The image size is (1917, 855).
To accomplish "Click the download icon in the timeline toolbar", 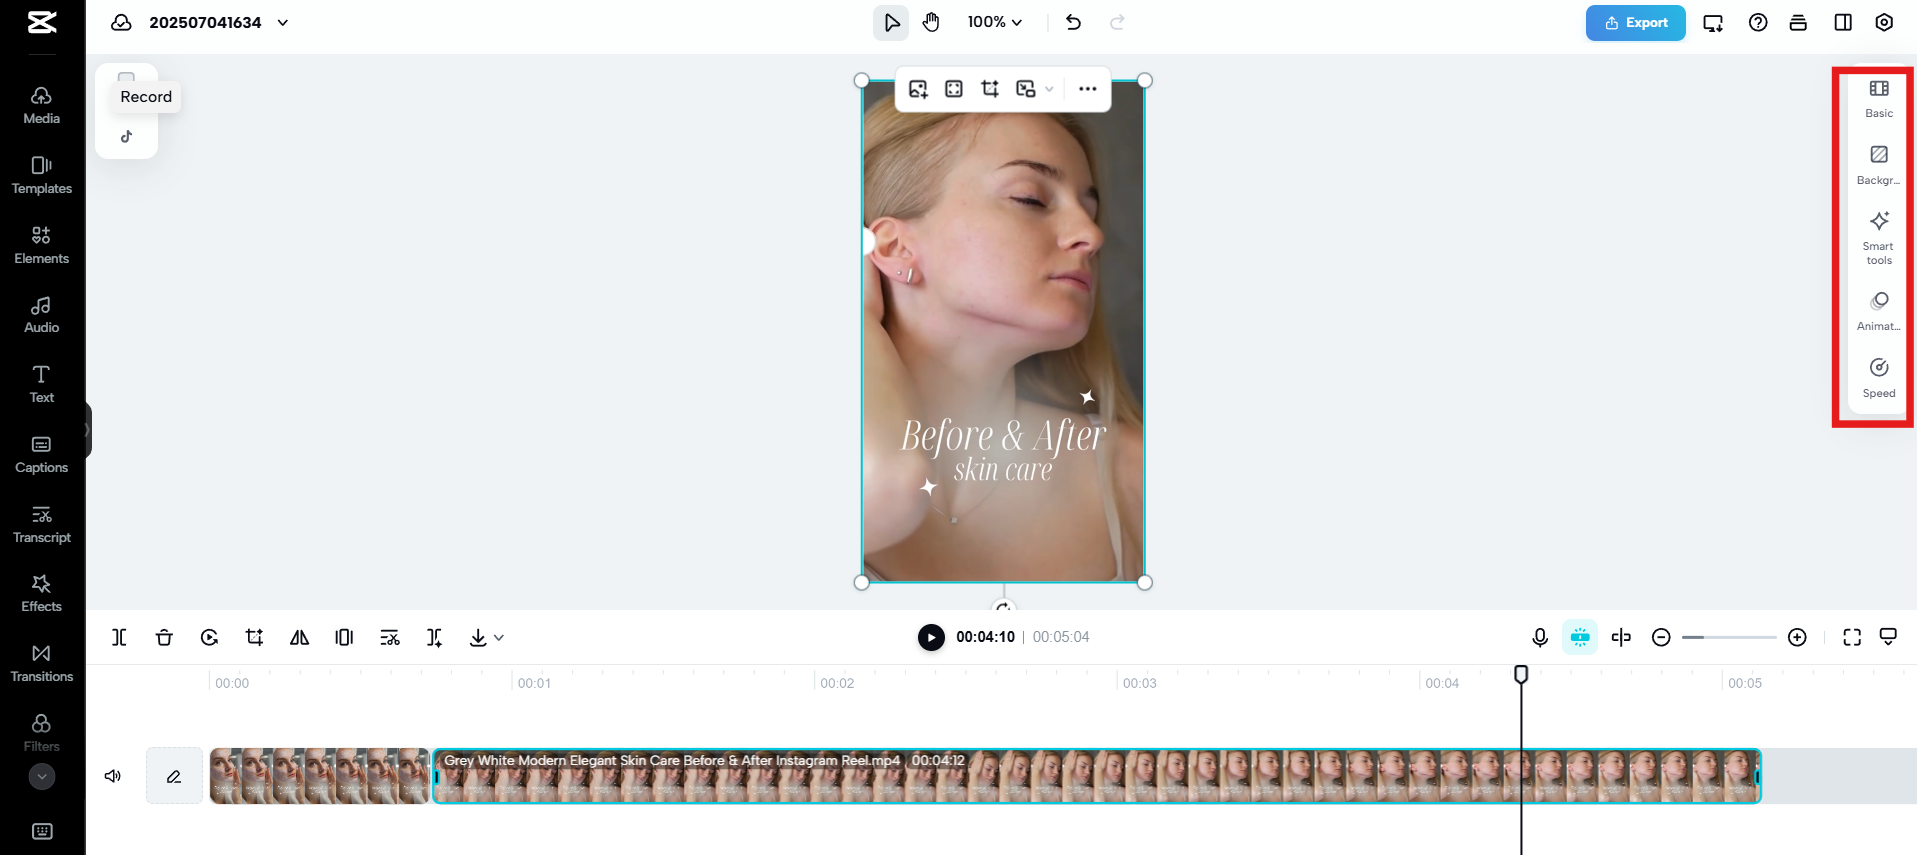I will click(478, 637).
